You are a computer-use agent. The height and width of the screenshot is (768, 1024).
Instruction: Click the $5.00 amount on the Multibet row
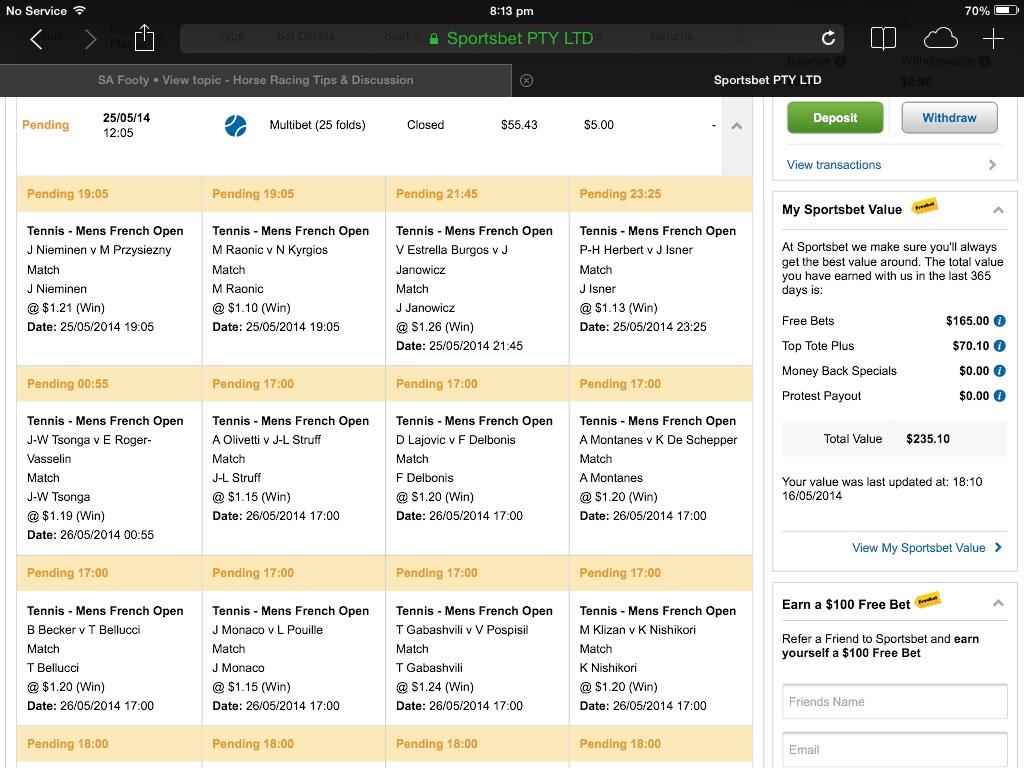click(599, 125)
